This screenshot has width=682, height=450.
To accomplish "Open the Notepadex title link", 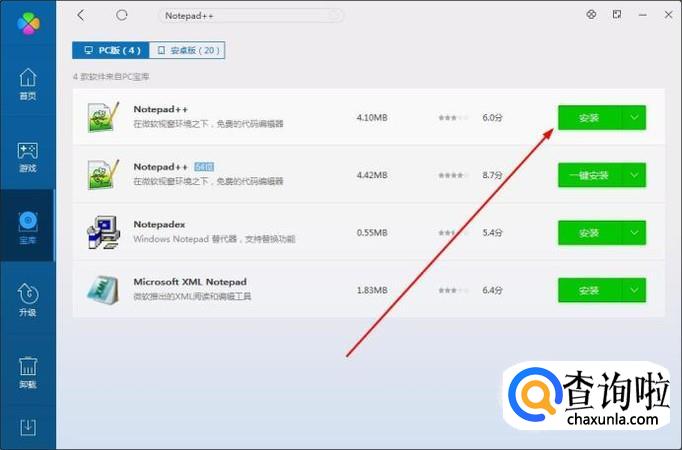I will tap(159, 224).
